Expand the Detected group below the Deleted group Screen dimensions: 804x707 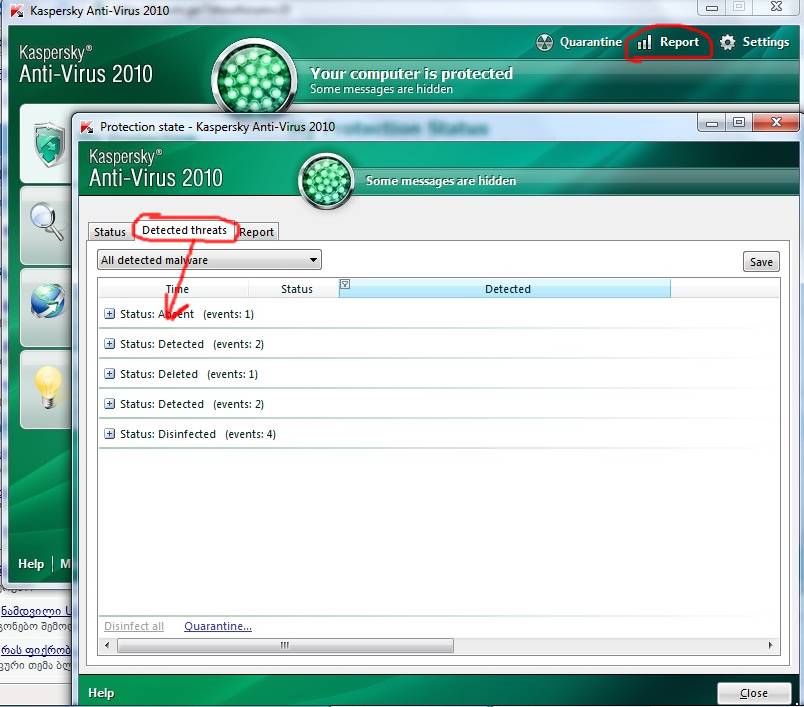[x=109, y=404]
